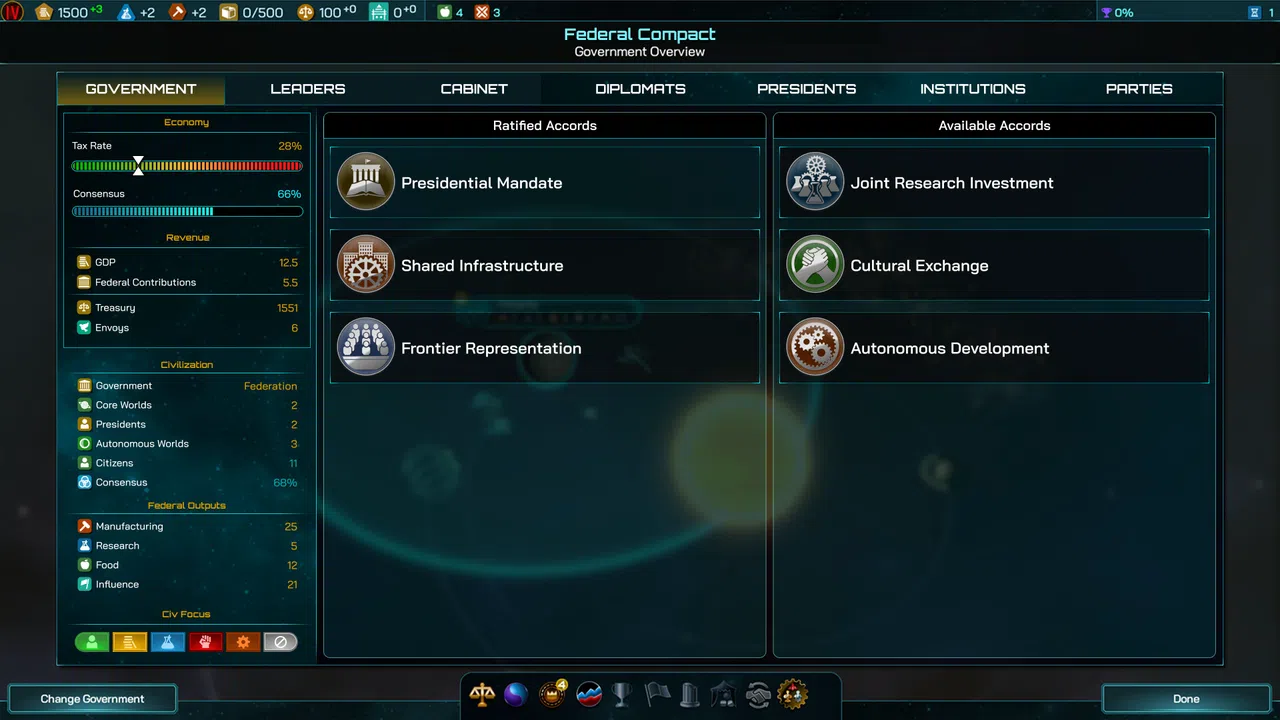The image size is (1280, 720).
Task: Switch to the Cabinet tab
Action: click(474, 89)
